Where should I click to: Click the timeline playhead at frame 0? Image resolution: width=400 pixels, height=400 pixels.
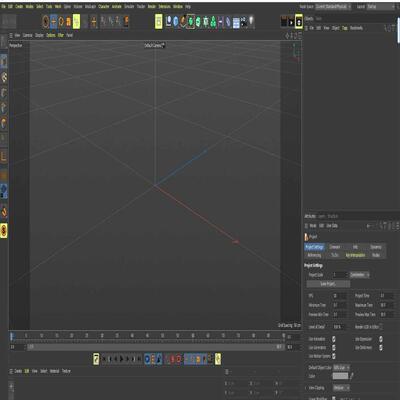(x=12, y=337)
